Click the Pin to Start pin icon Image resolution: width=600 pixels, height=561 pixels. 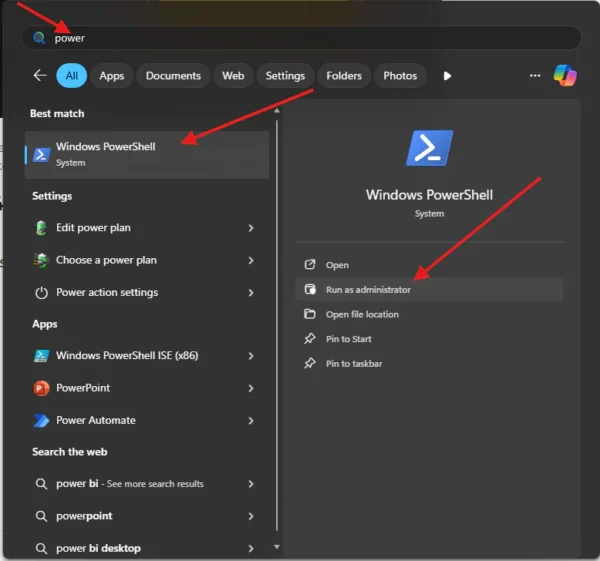tap(310, 339)
